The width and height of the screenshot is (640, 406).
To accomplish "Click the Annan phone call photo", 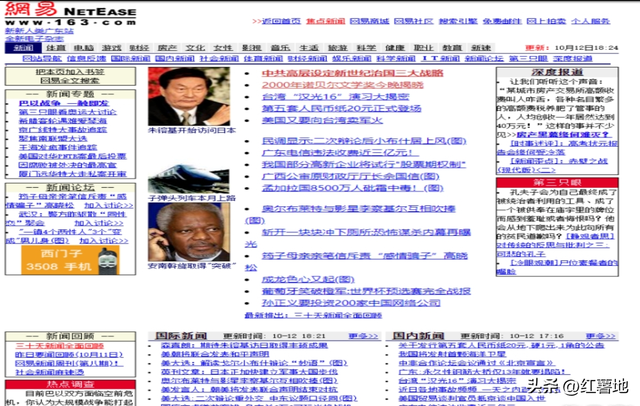I will point(189,232).
